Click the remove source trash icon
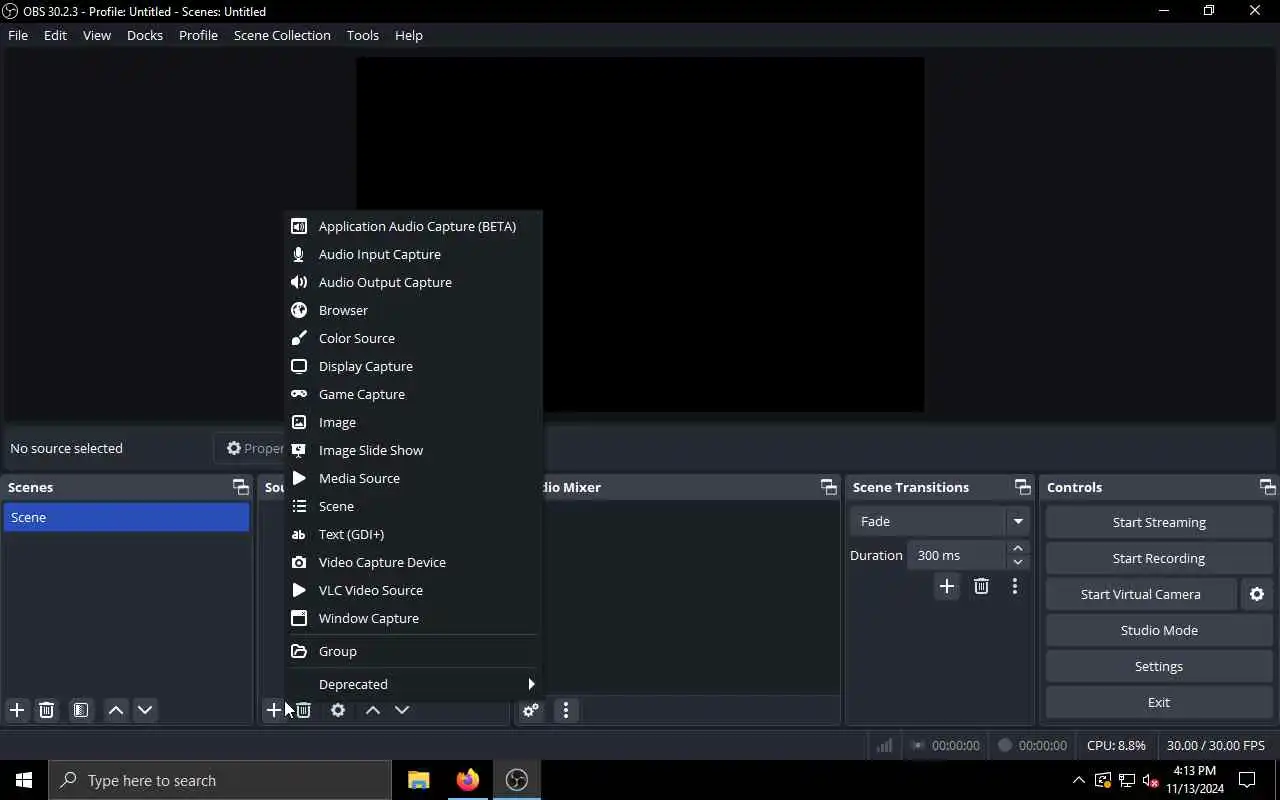This screenshot has width=1280, height=800. point(303,710)
